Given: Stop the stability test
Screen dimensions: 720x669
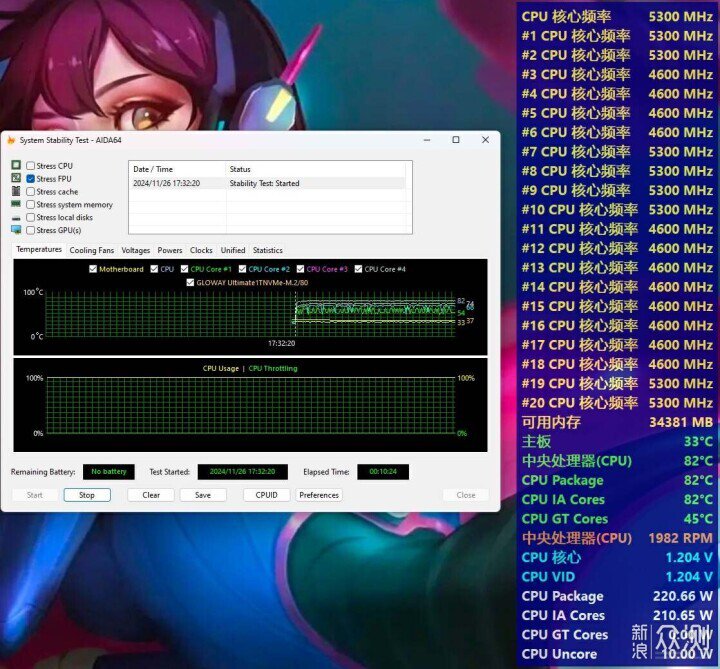Looking at the screenshot, I should [x=87, y=495].
